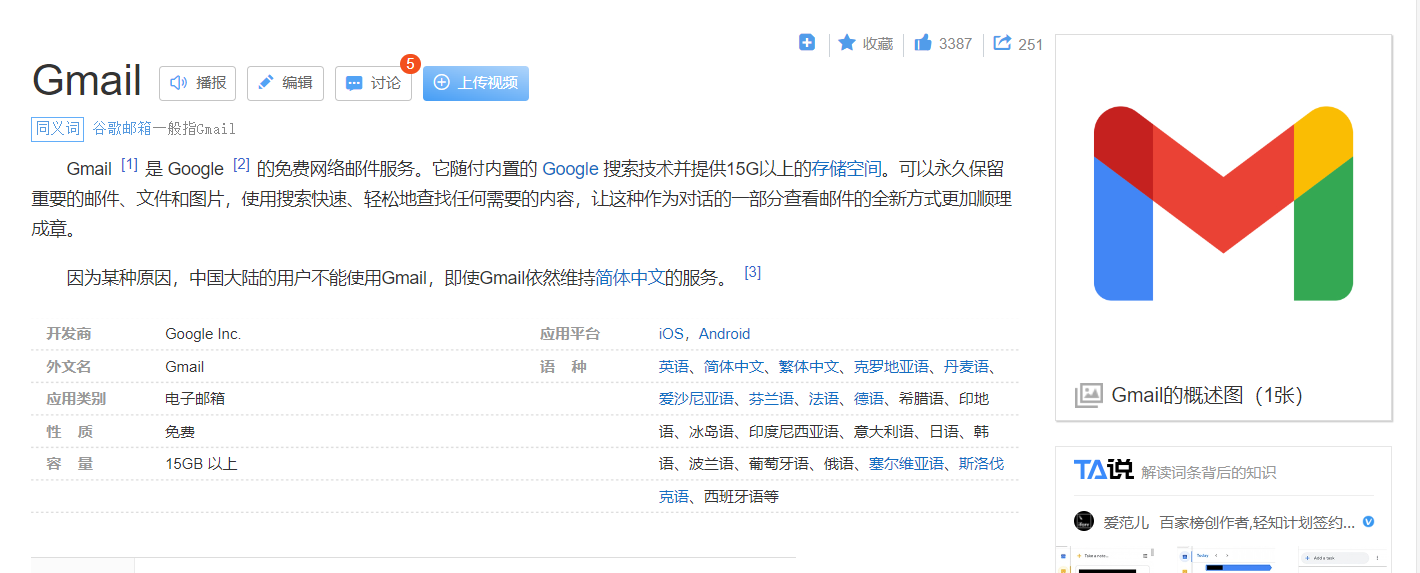Click the image gallery icon beside Gmail的概述图
The image size is (1420, 573).
(x=1088, y=396)
